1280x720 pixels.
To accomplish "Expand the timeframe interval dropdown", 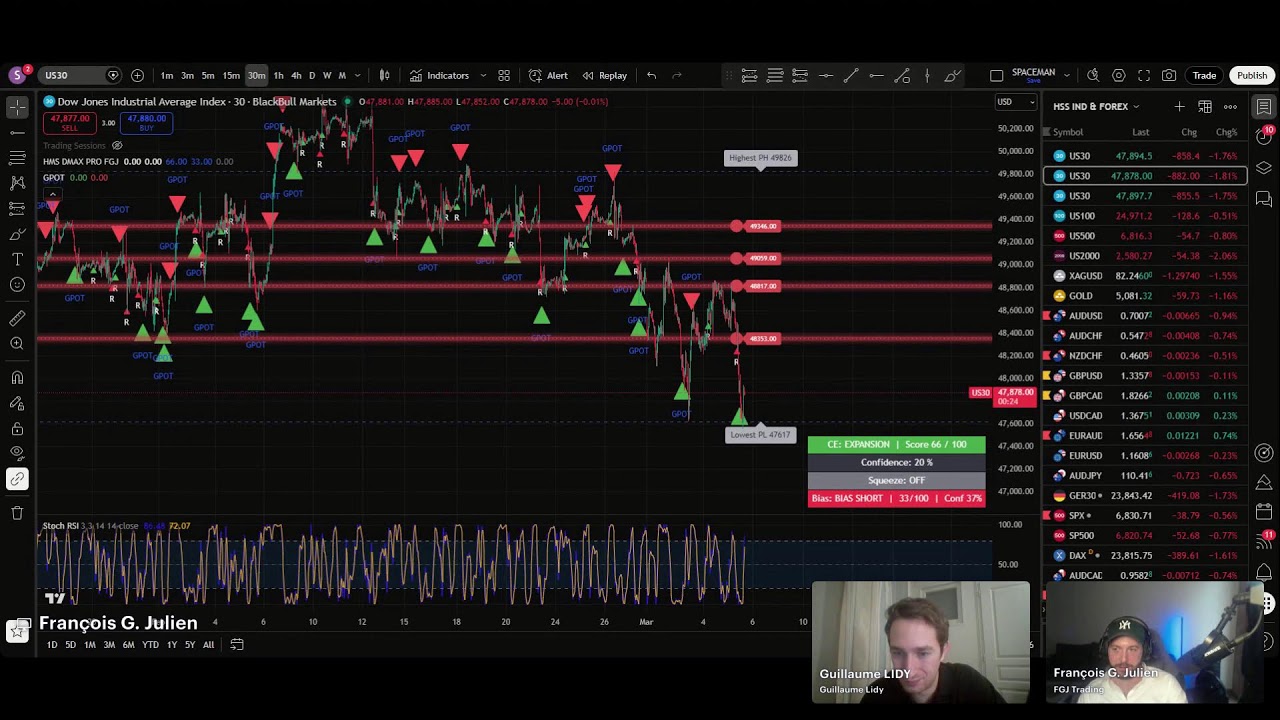I will click(357, 76).
